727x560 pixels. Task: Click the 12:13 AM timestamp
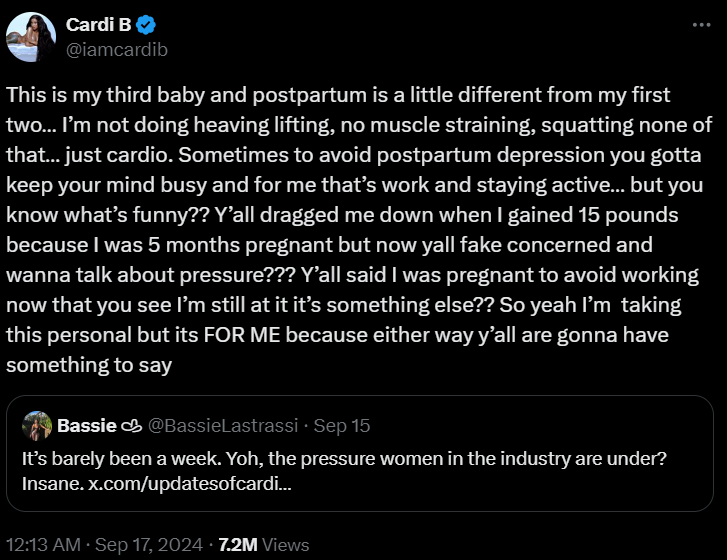(43, 545)
